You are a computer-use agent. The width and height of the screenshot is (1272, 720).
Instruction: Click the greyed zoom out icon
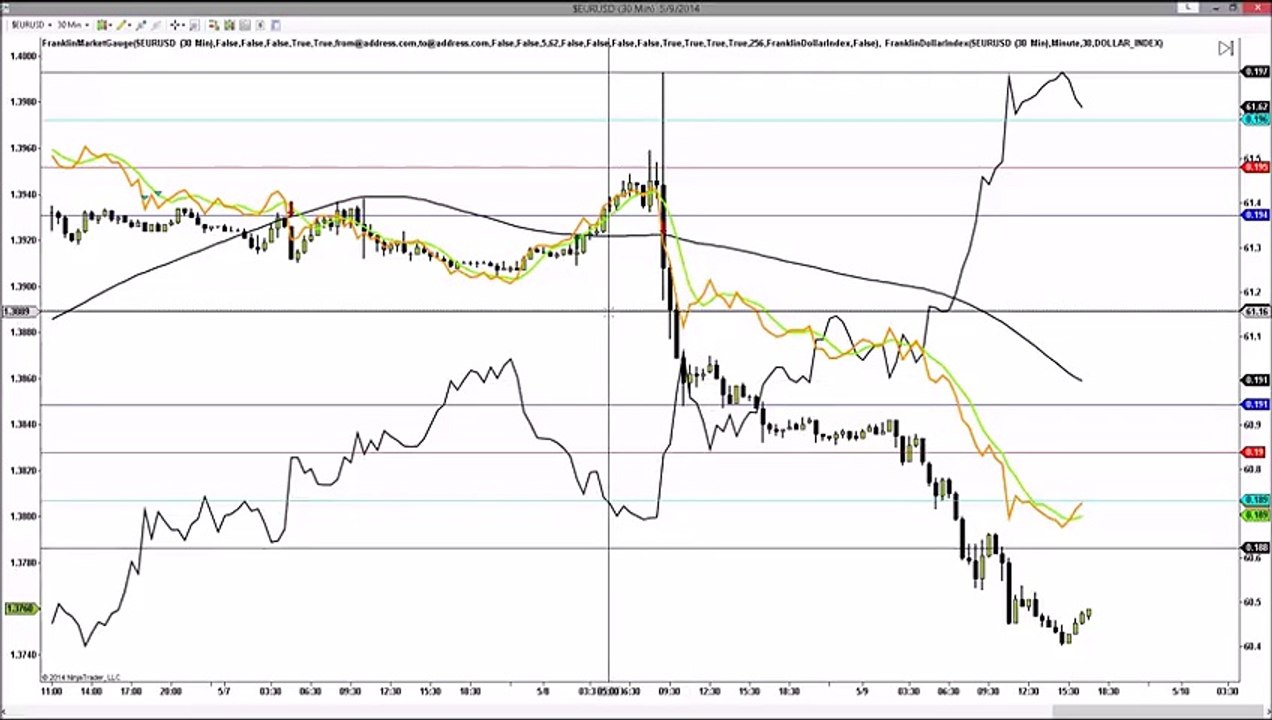pos(157,25)
